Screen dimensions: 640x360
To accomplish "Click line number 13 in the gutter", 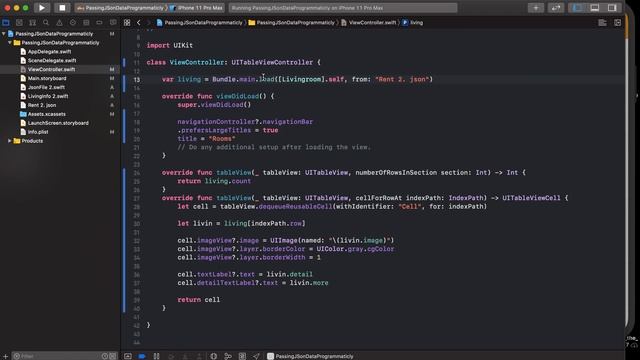I will click(x=136, y=80).
